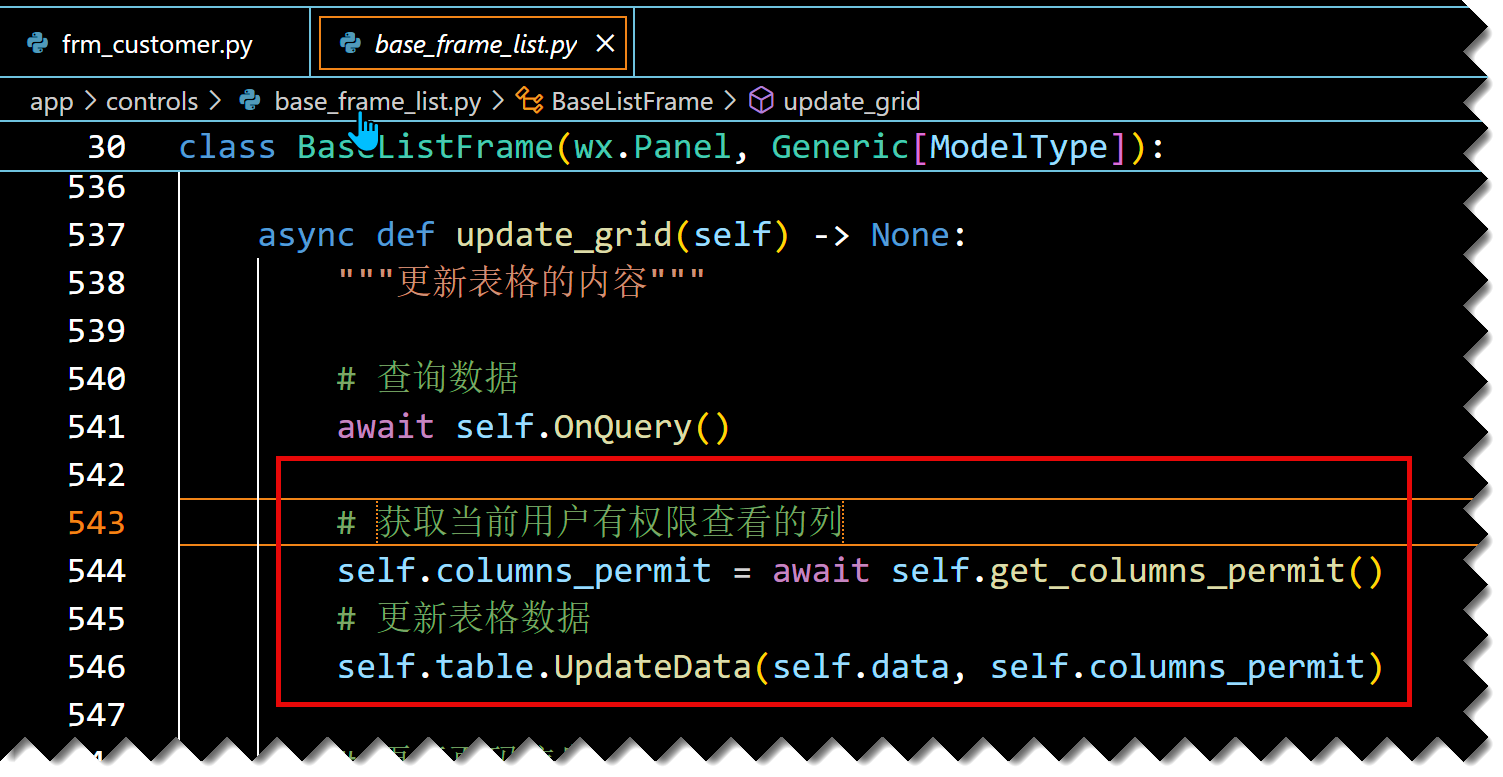Click the get_columns_permit method call
This screenshot has height=777, width=1503.
(x=1166, y=571)
